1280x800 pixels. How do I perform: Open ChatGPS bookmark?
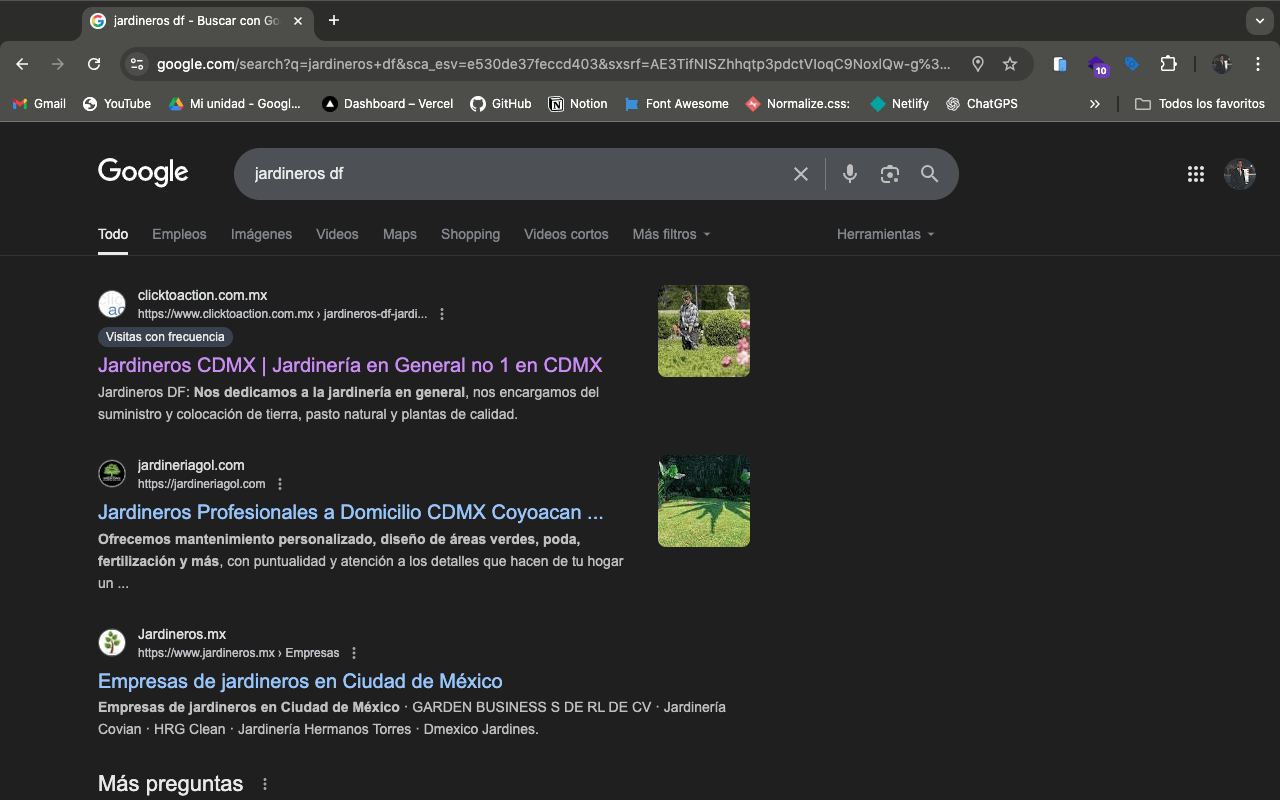coord(982,103)
